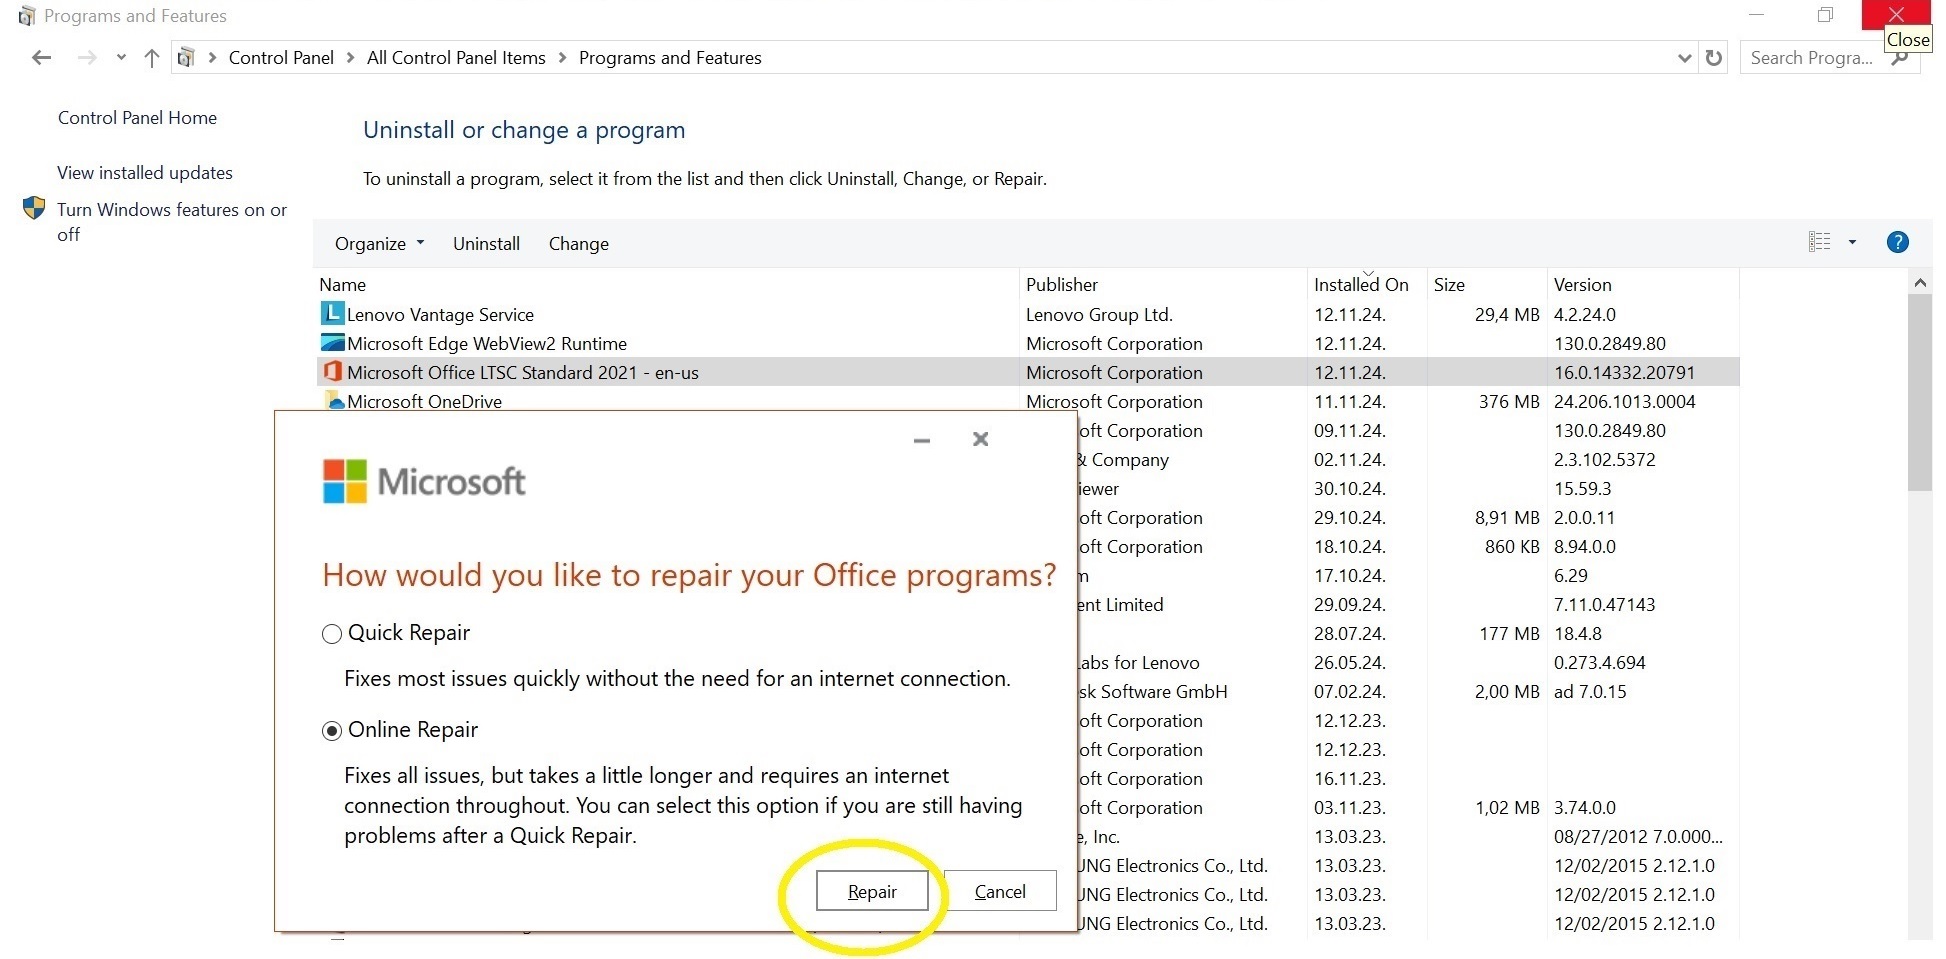Click the Microsoft OneDrive cloud icon
Viewport: 1946px width, 959px height.
(x=333, y=401)
